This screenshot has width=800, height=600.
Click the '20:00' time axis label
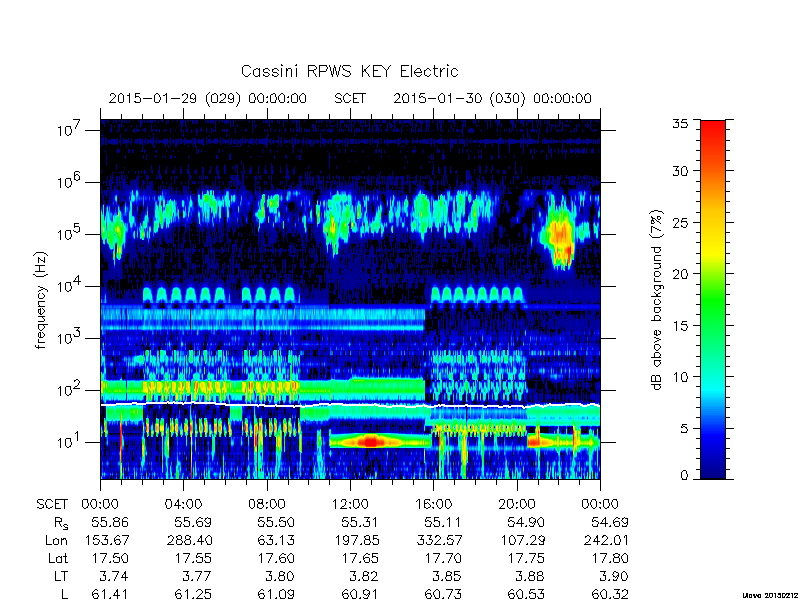point(516,505)
